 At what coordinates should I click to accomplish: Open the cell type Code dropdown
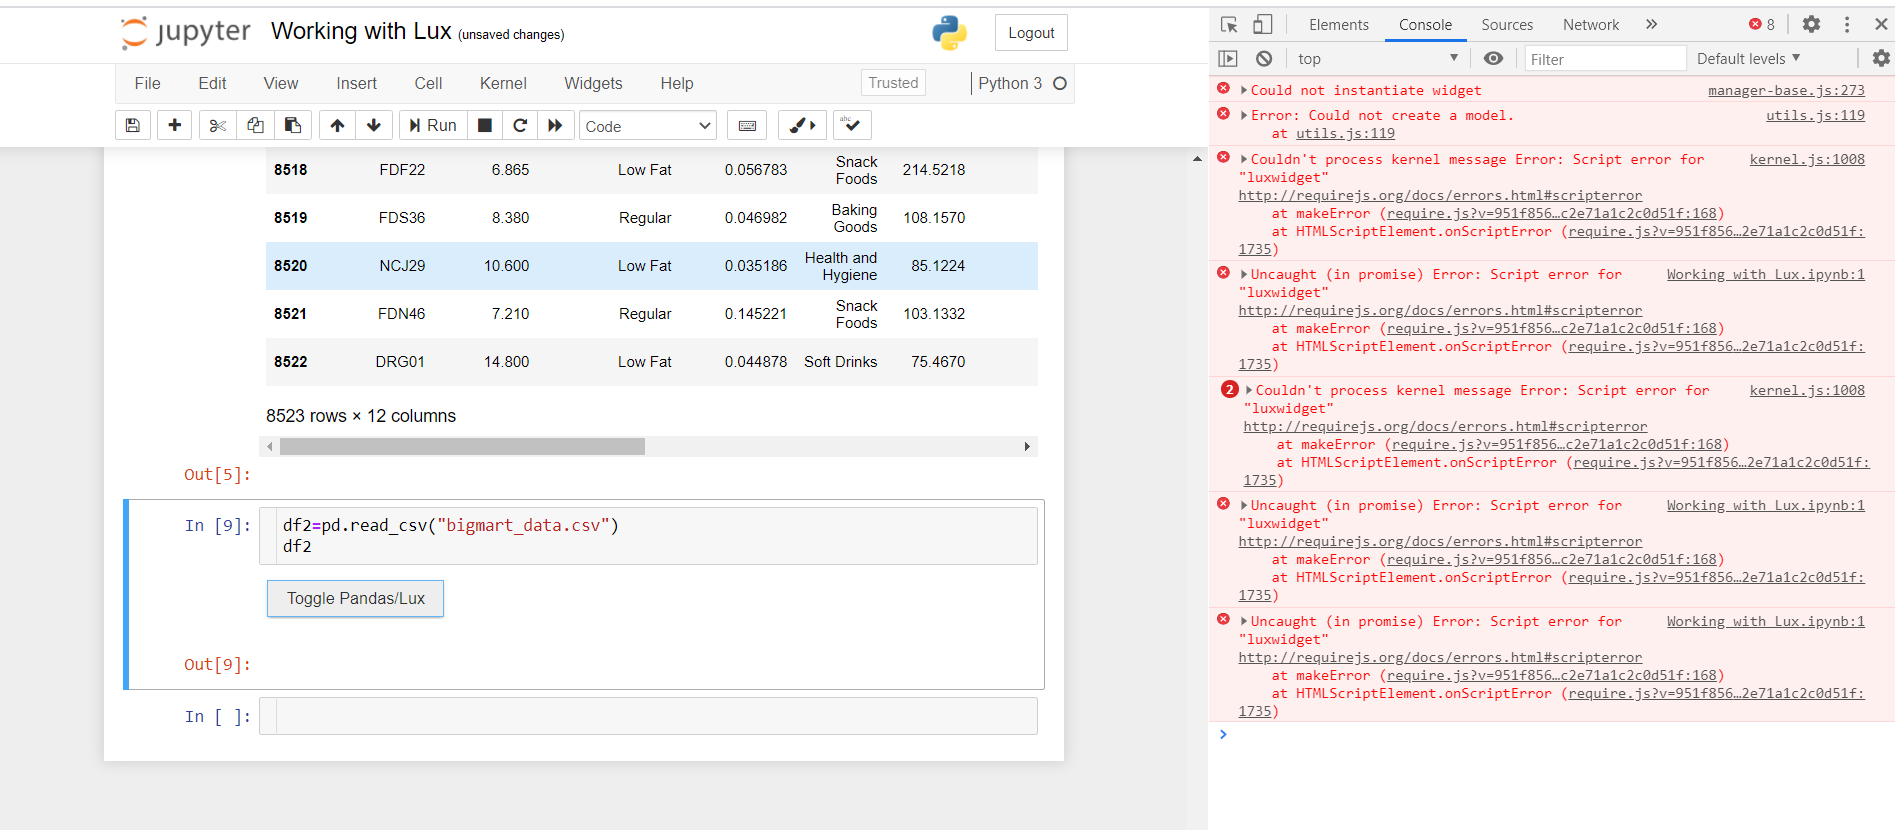[x=648, y=126]
